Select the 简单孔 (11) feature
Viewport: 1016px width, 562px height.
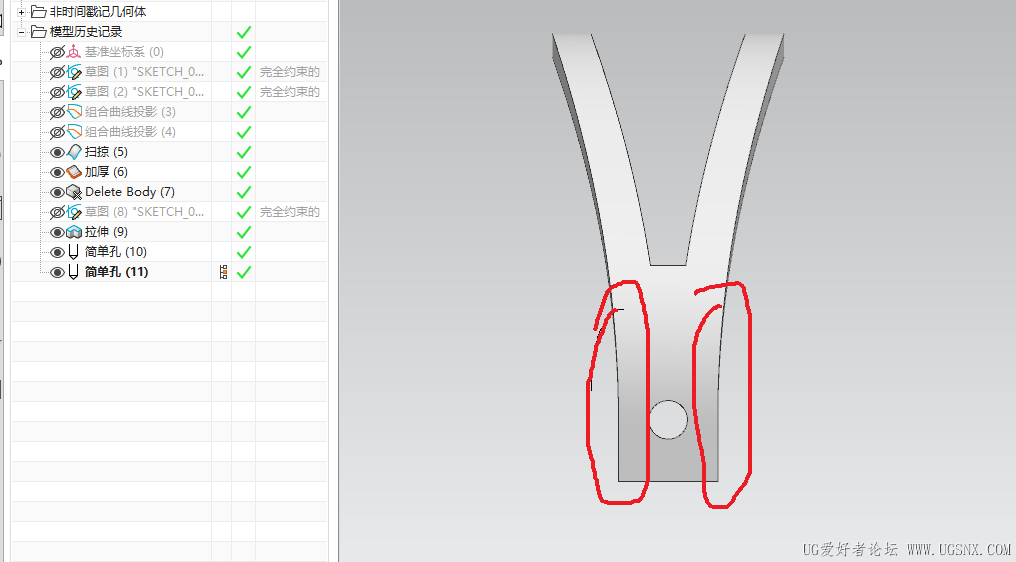tap(116, 272)
